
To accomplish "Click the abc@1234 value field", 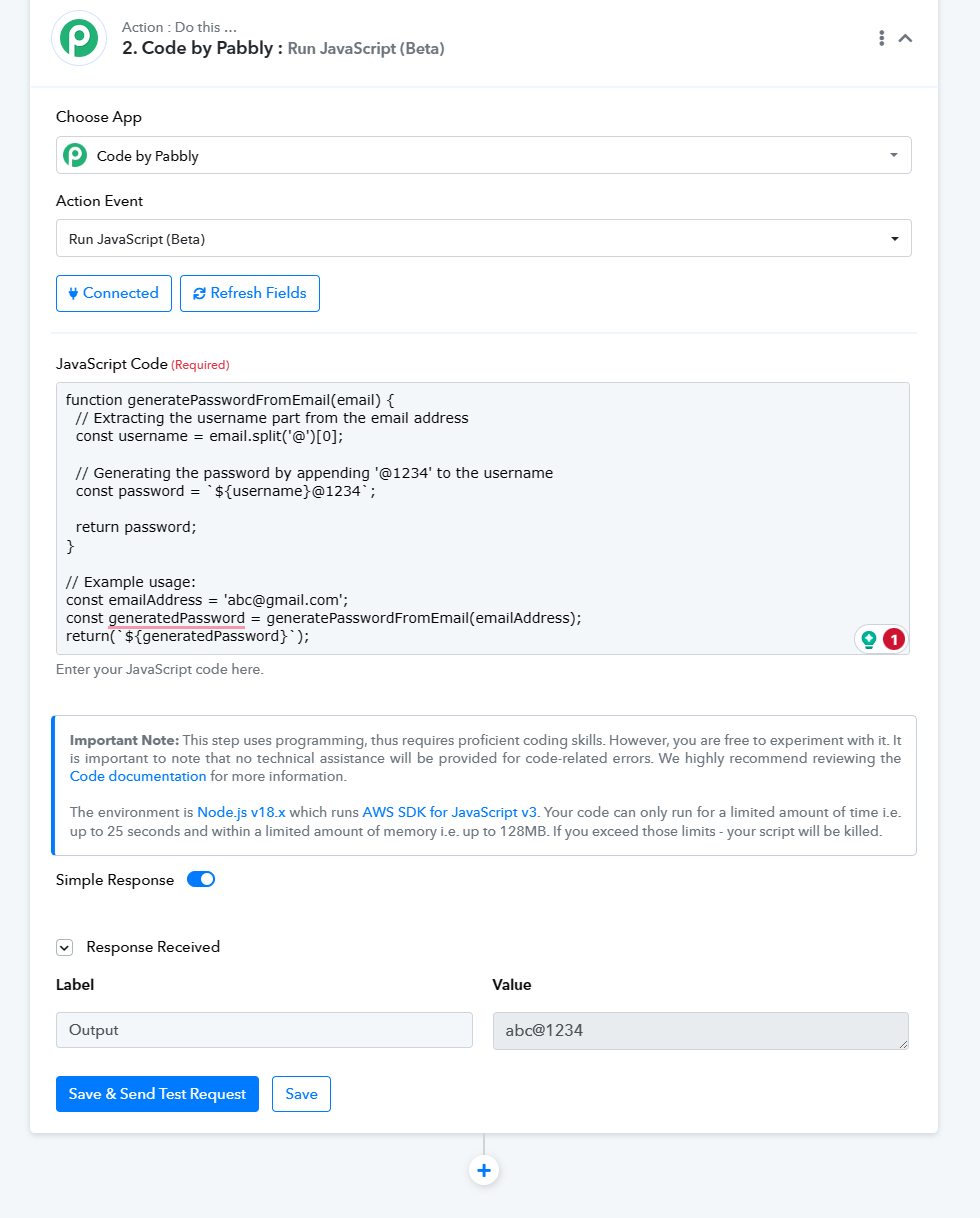I will pyautogui.click(x=701, y=1030).
